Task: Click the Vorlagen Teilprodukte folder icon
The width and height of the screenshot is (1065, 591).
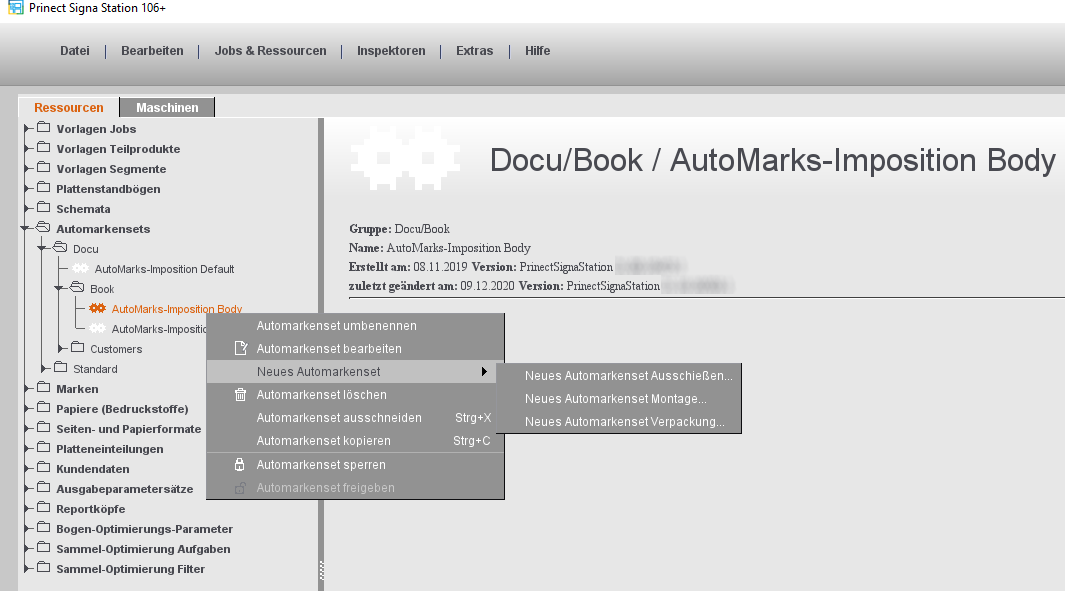Action: tap(44, 147)
